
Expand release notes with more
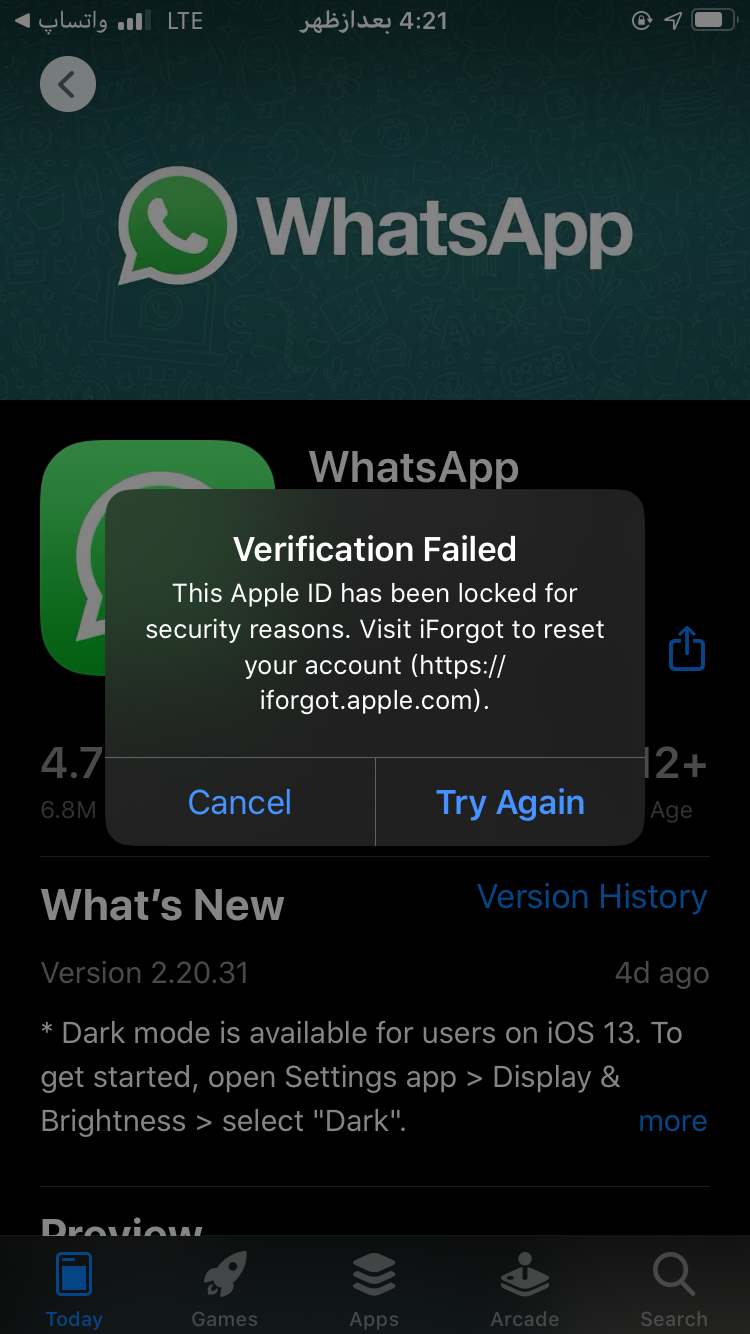[673, 1121]
